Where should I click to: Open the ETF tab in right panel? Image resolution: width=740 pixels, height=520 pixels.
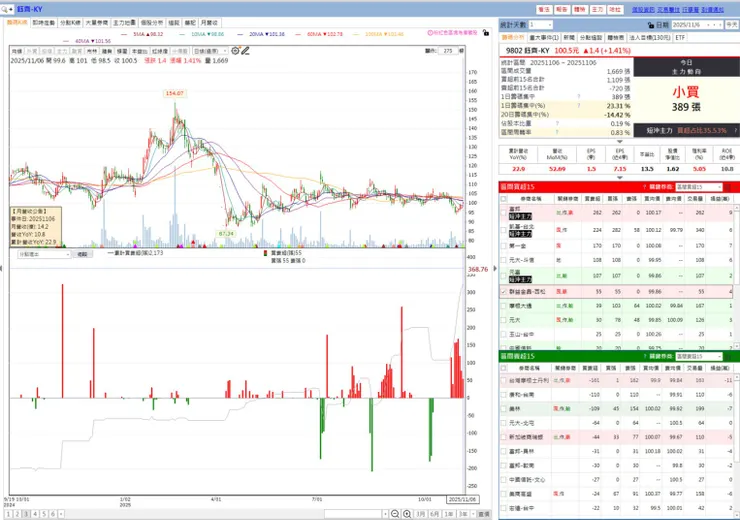coord(680,37)
